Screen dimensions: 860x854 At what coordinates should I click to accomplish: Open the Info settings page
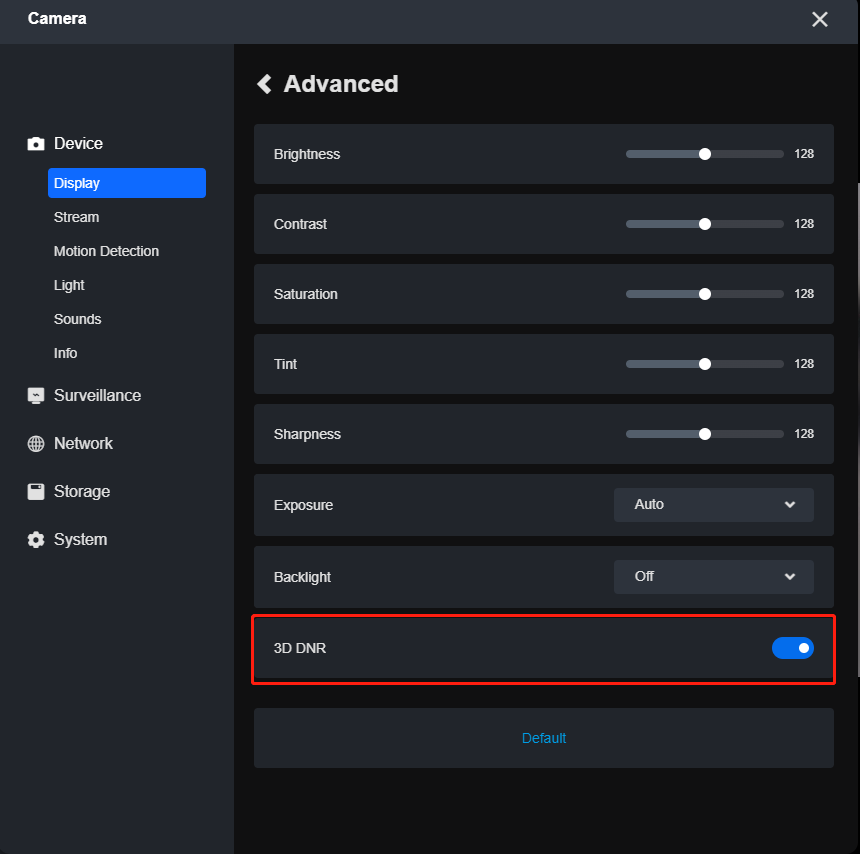[65, 353]
